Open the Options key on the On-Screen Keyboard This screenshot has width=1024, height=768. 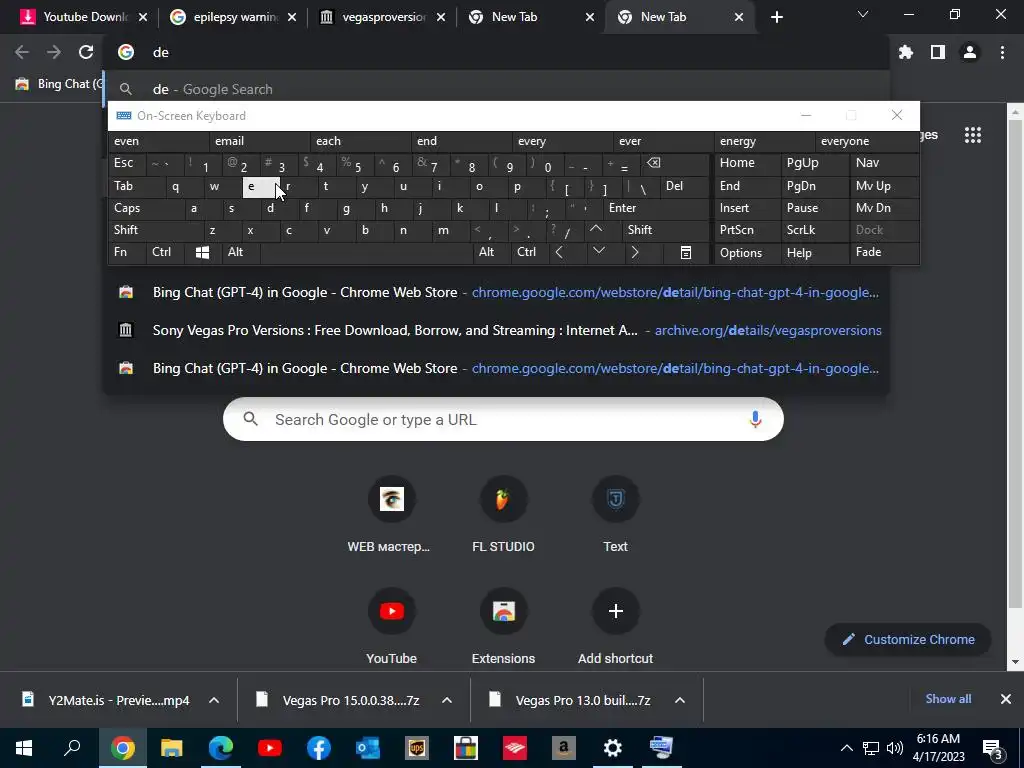pyautogui.click(x=748, y=252)
